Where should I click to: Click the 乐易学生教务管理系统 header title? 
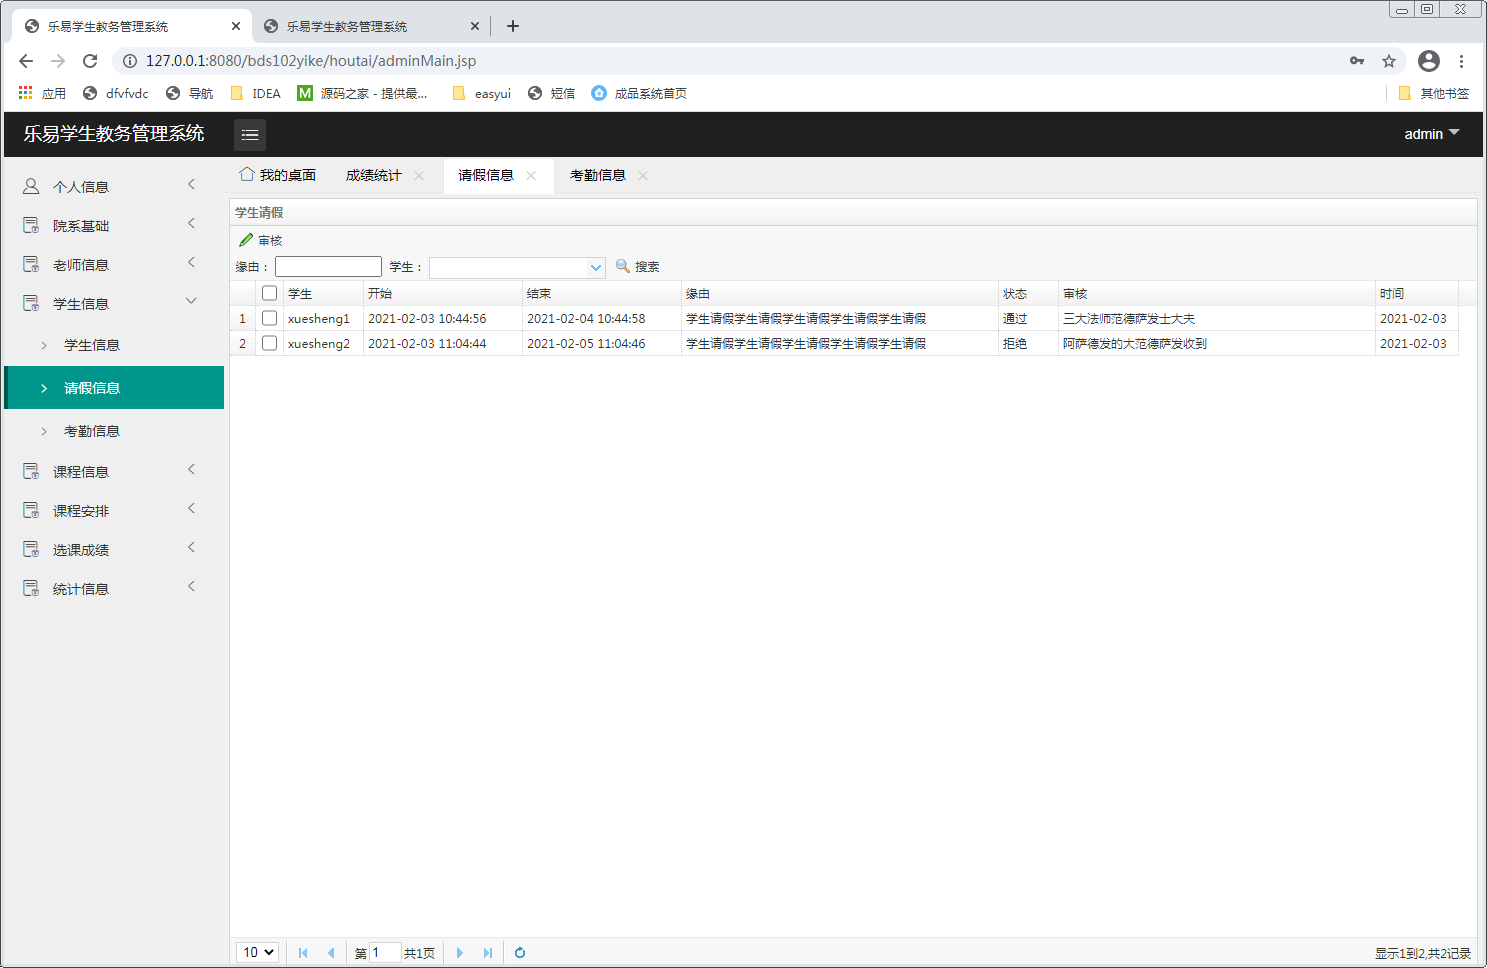(x=114, y=134)
